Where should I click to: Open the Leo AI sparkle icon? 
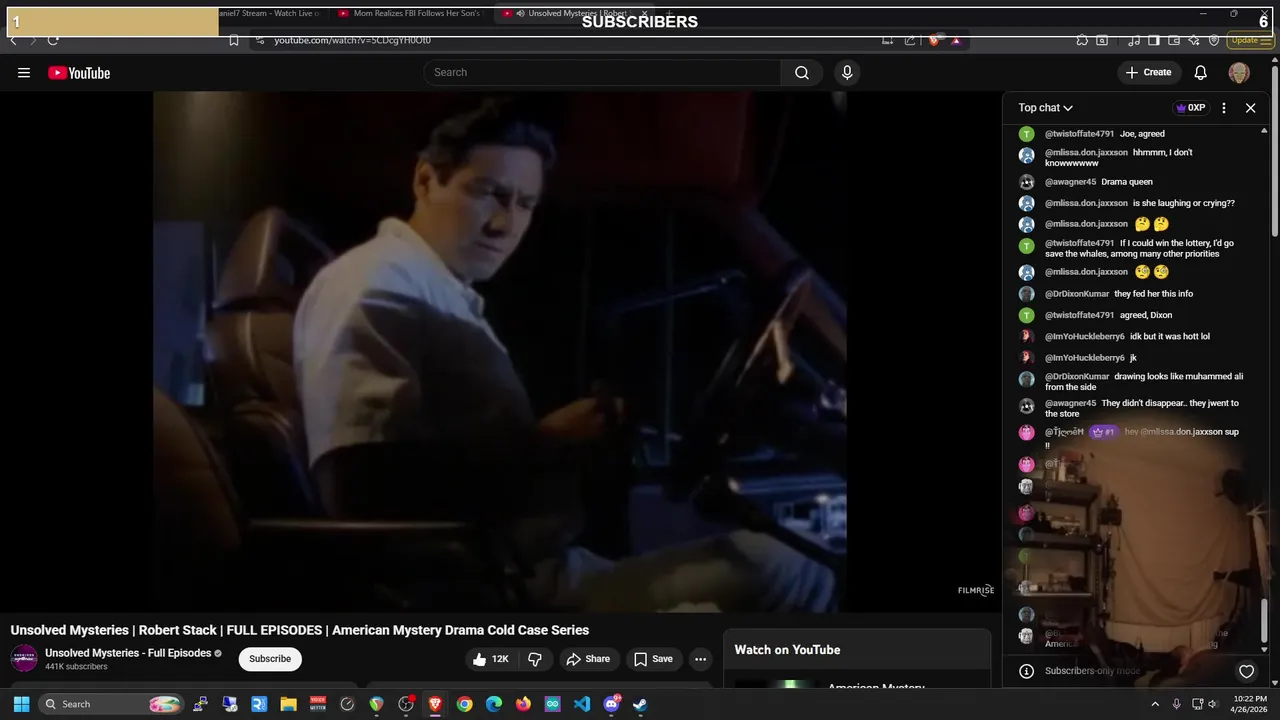1195,40
